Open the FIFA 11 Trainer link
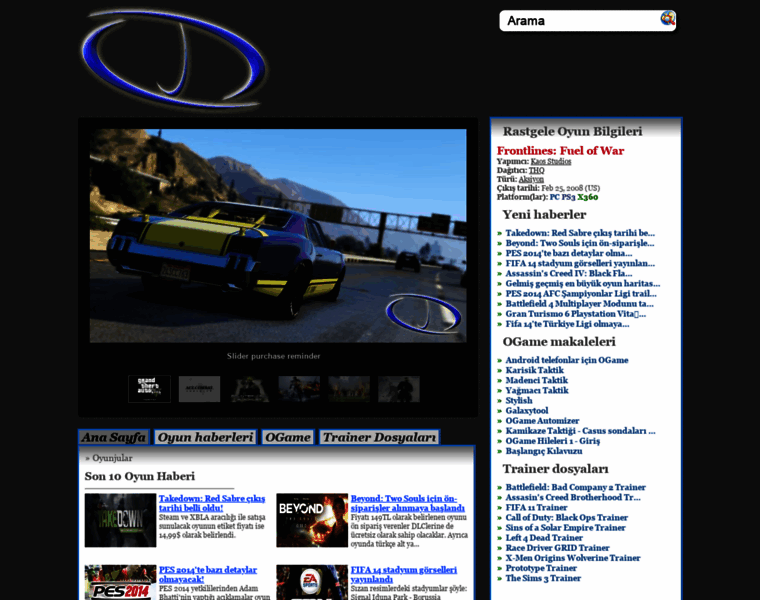 (x=536, y=507)
